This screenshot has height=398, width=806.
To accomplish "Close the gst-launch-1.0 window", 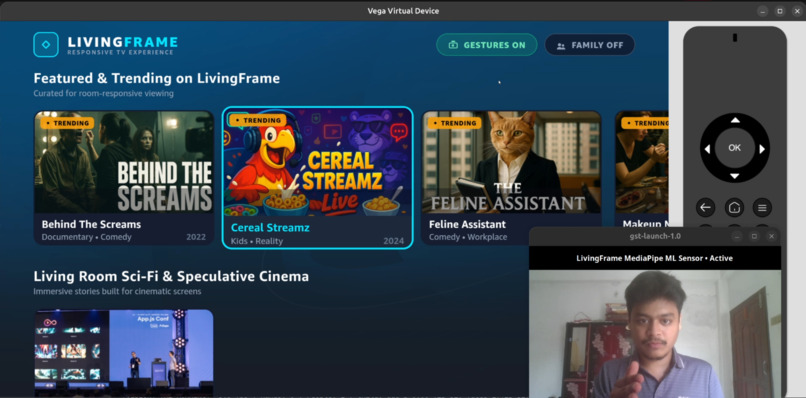I will 771,236.
